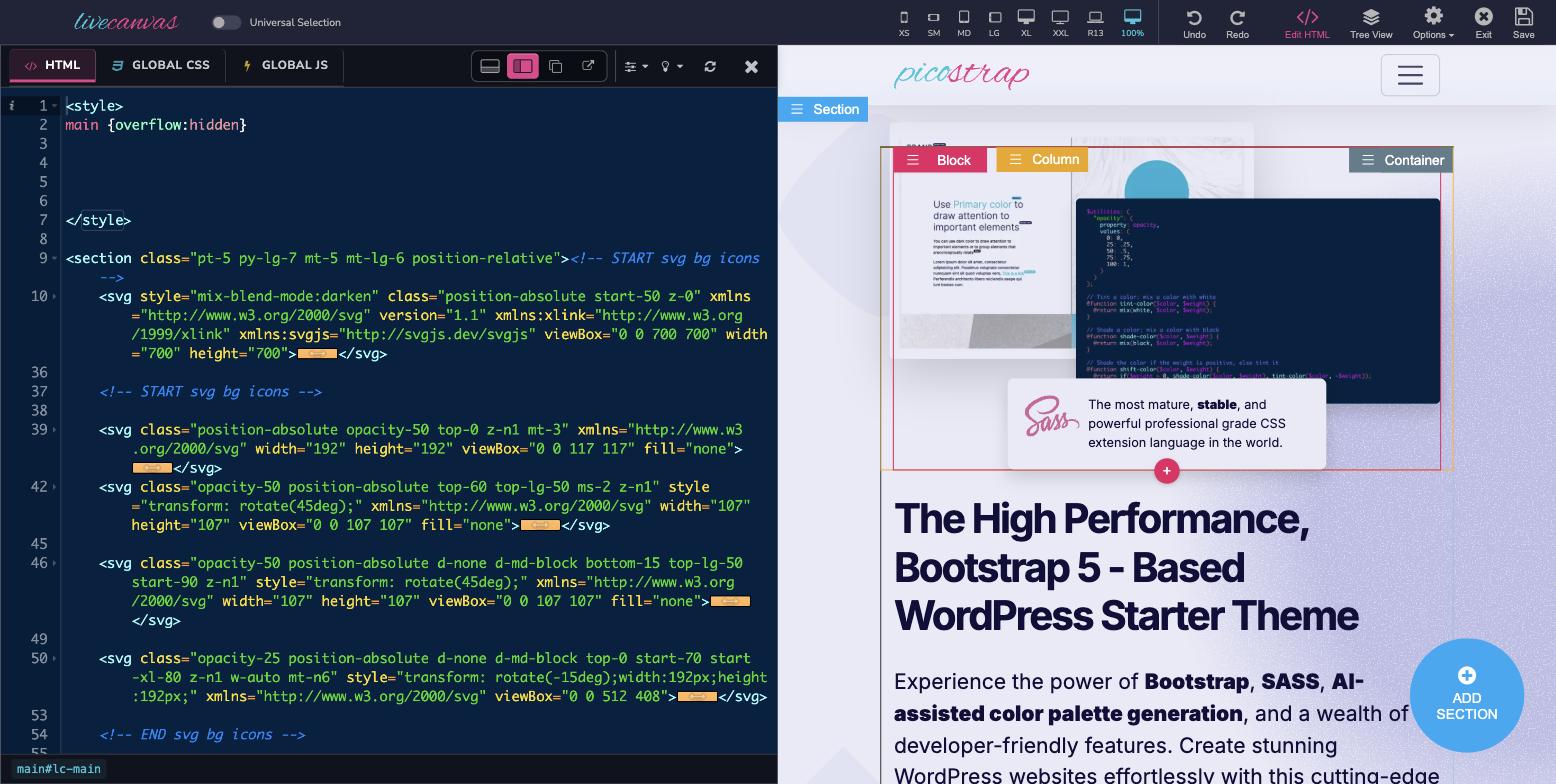Click the livecanvas logo

[x=126, y=21]
